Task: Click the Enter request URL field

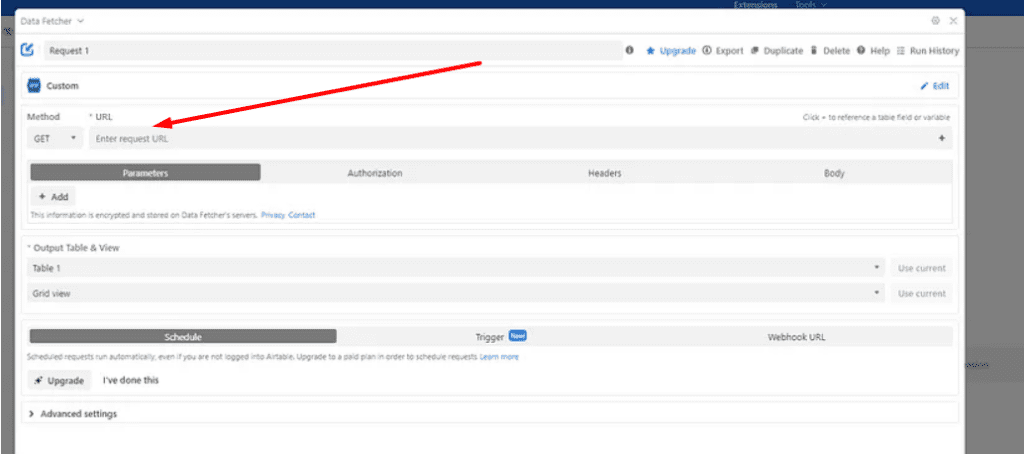Action: coord(500,139)
